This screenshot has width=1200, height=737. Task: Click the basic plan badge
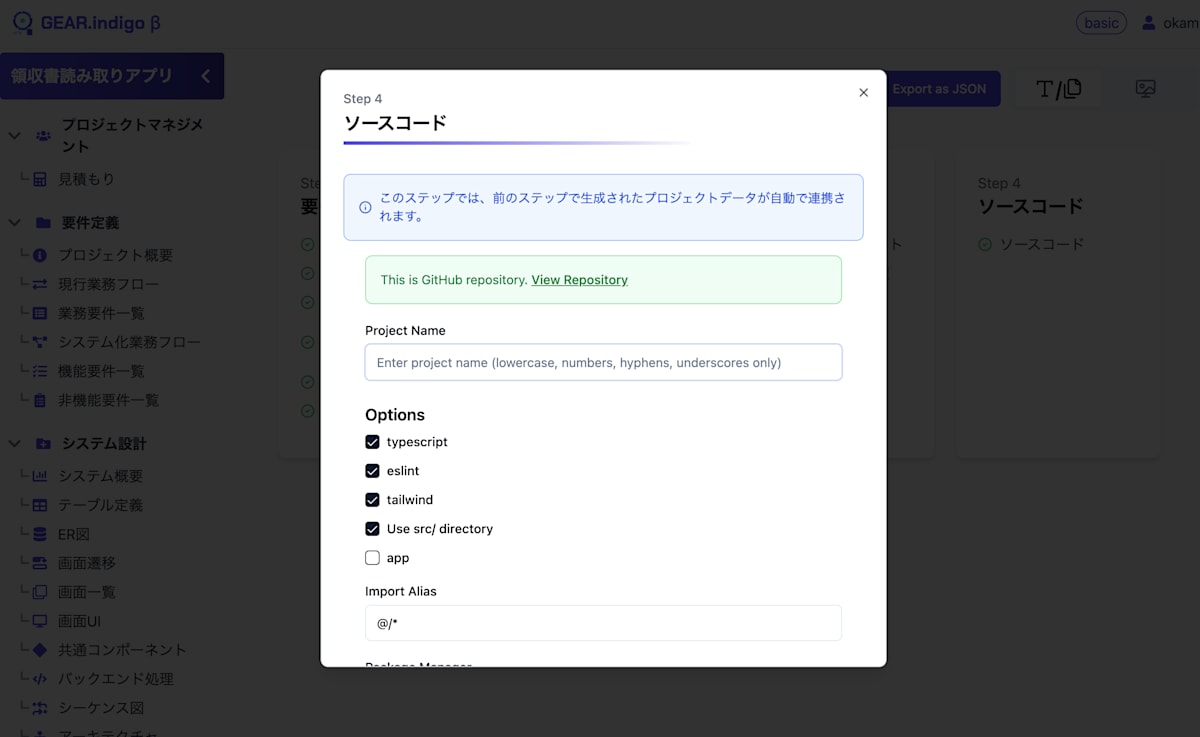(x=1101, y=23)
